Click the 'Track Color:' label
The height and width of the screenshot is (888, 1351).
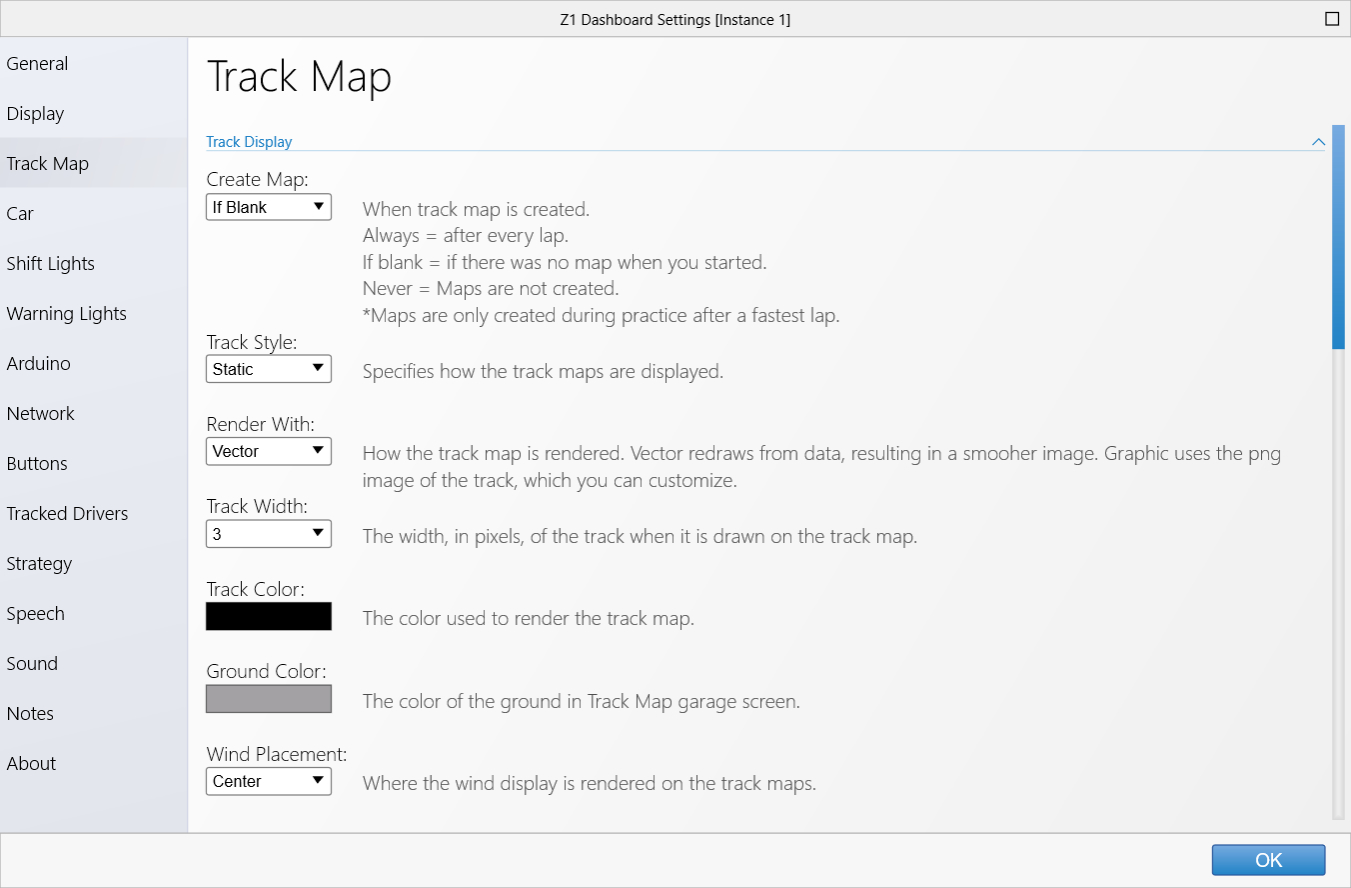(x=255, y=589)
